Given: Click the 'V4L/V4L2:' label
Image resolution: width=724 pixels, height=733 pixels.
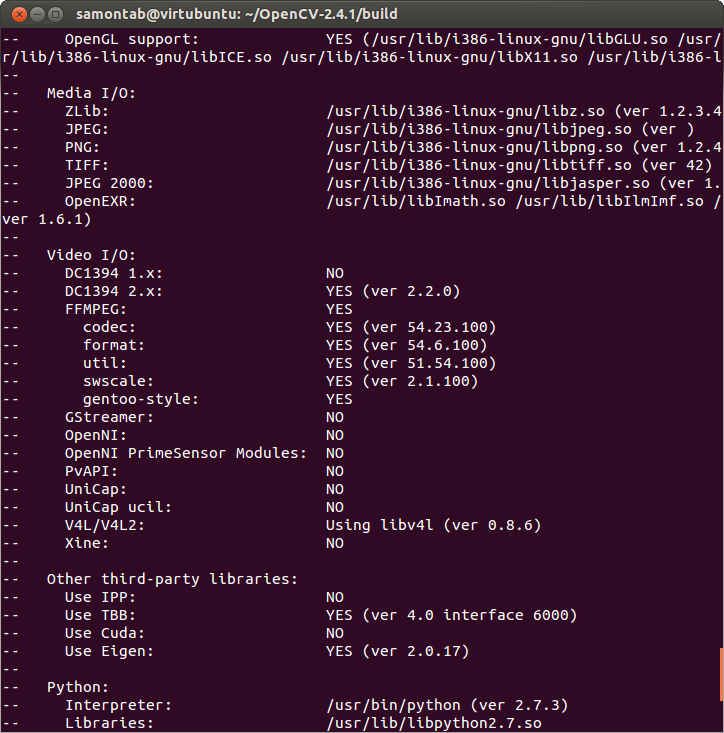Looking at the screenshot, I should pyautogui.click(x=105, y=525).
